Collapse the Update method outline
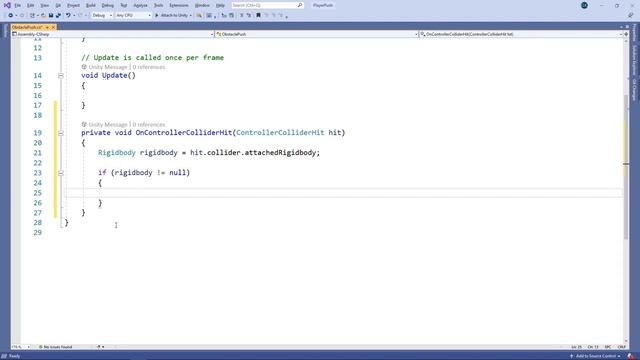640x360 pixels. click(x=61, y=76)
